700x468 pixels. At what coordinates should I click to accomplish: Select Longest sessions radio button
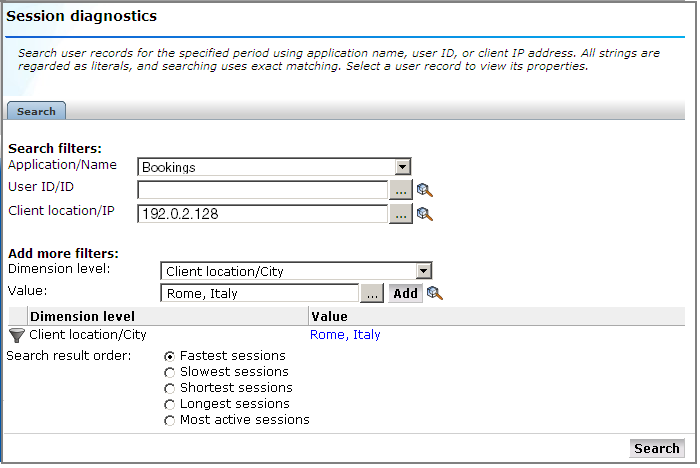[169, 405]
